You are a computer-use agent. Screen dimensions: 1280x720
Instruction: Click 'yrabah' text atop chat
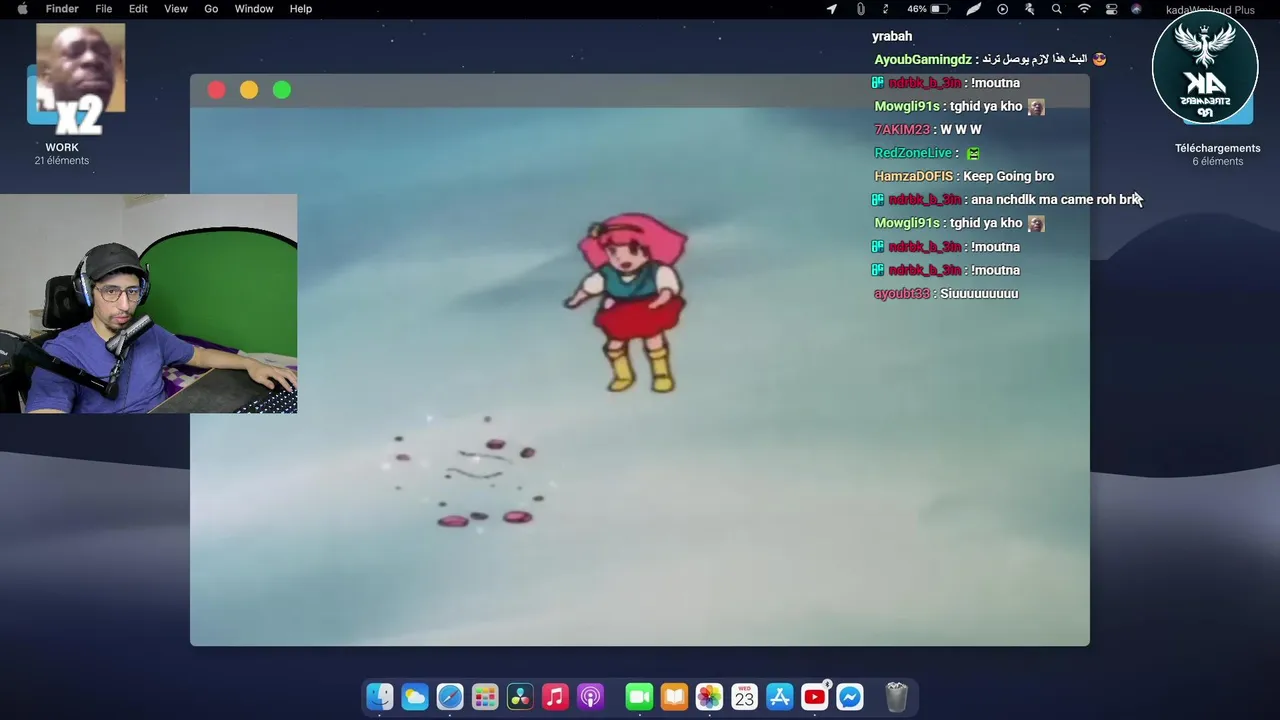tap(892, 36)
